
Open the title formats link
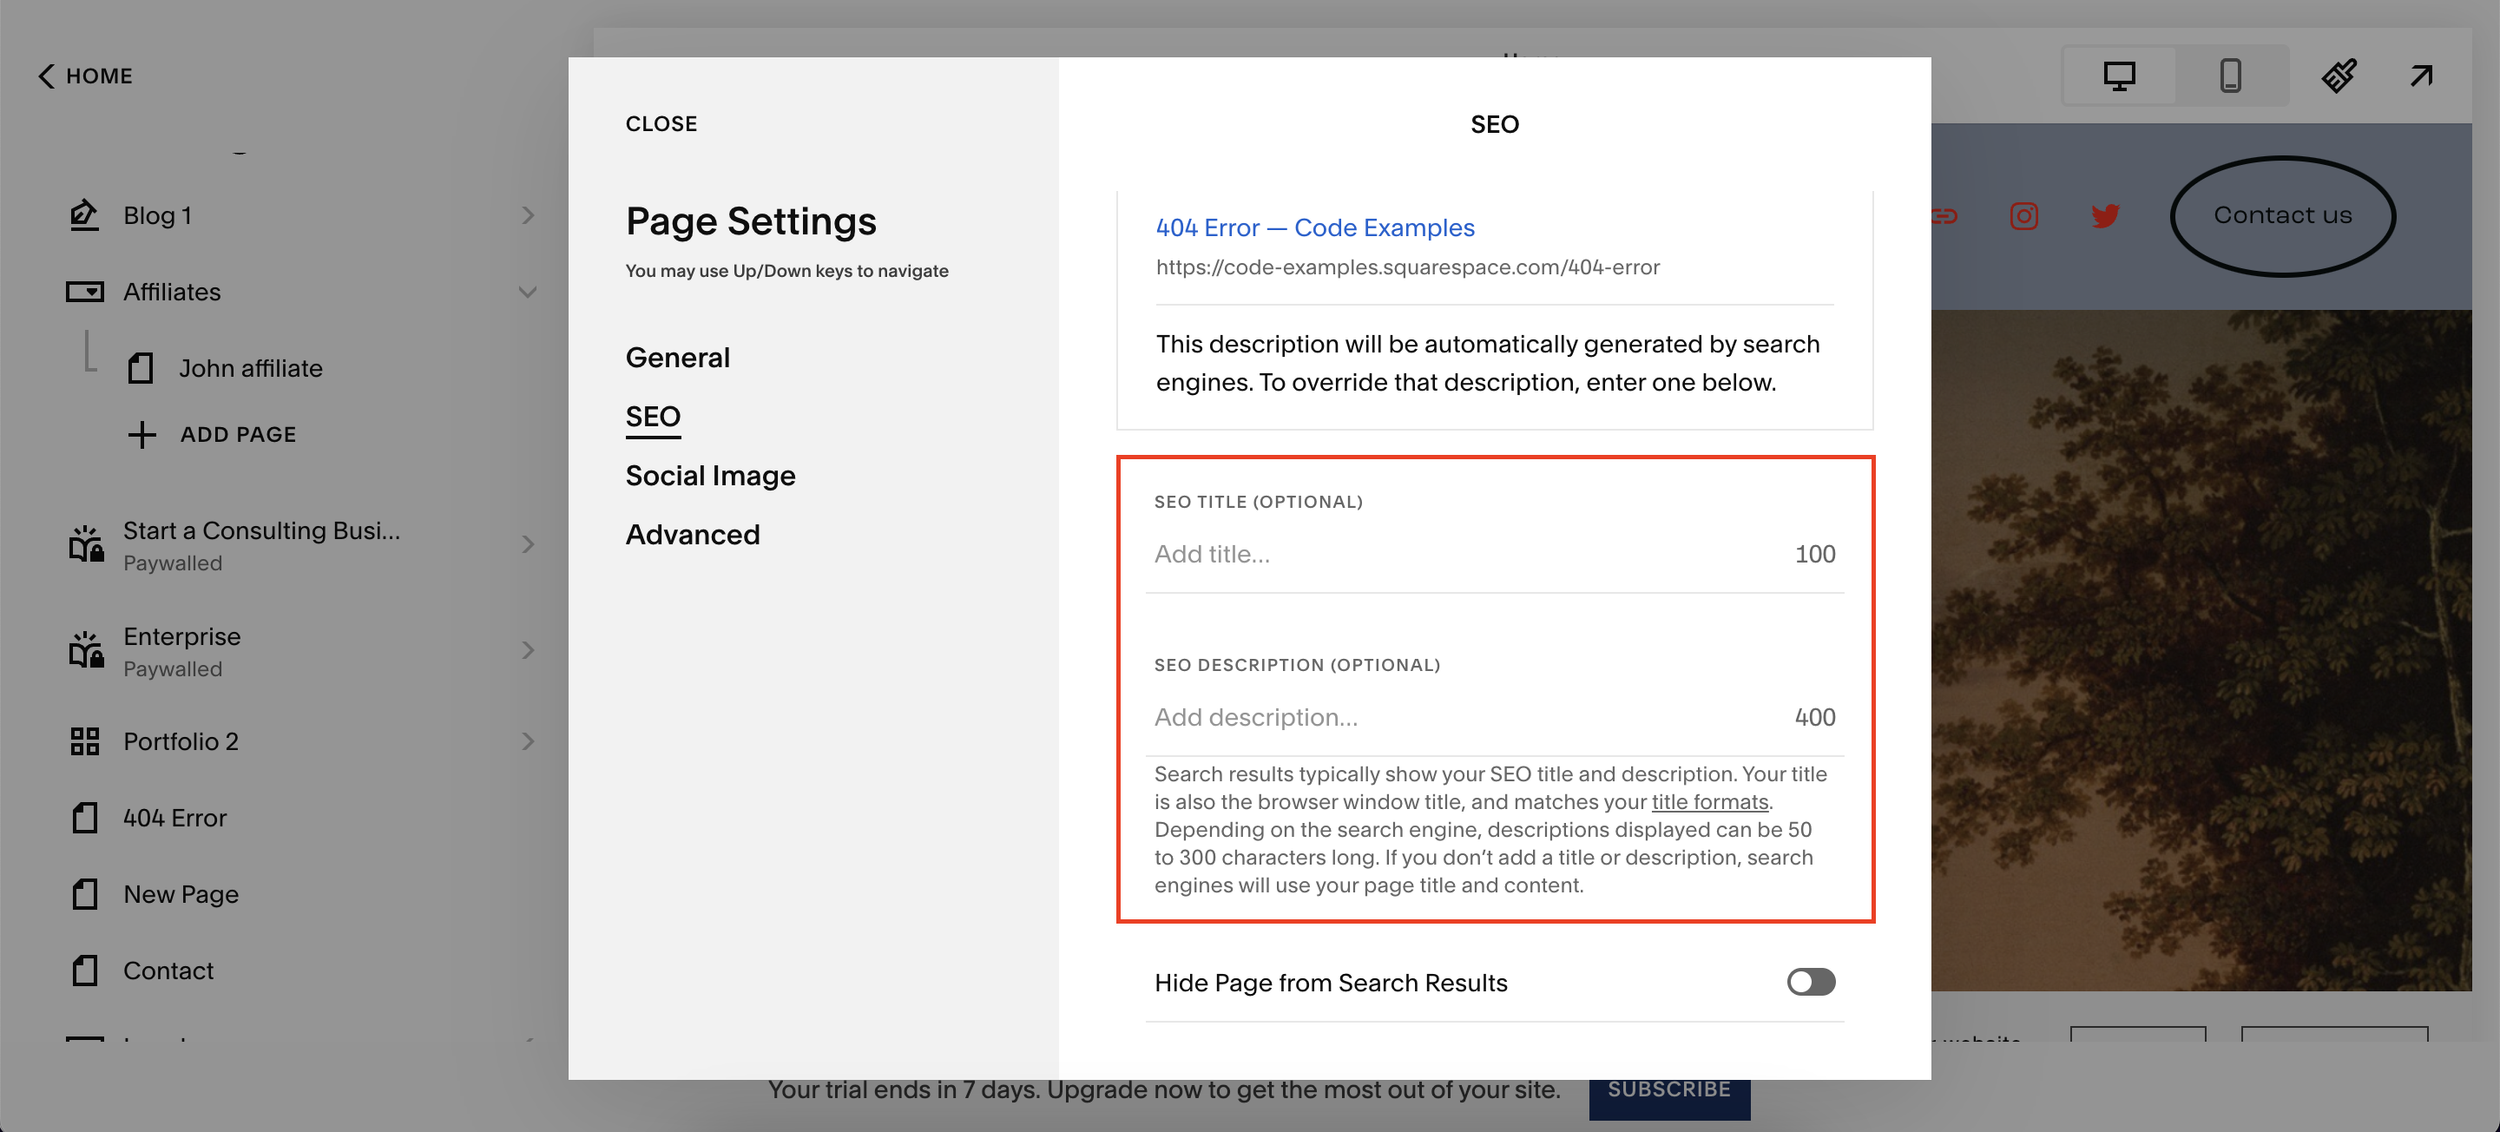pyautogui.click(x=1709, y=802)
